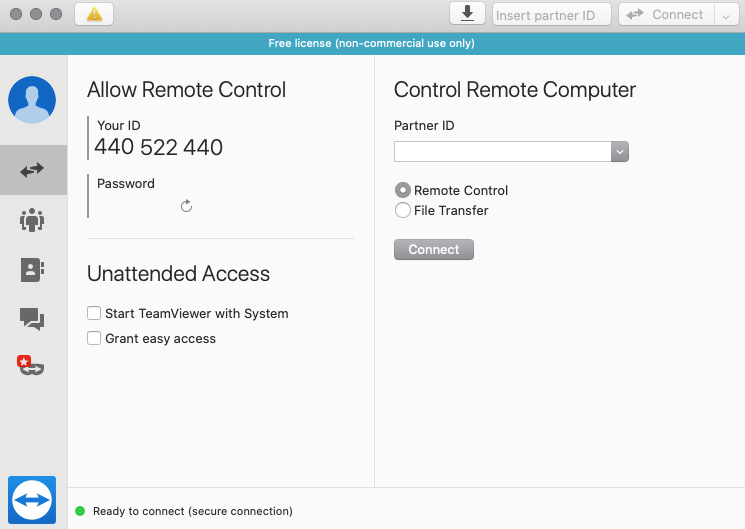The width and height of the screenshot is (745, 529).
Task: Click the warning triangle icon
Action: click(x=94, y=14)
